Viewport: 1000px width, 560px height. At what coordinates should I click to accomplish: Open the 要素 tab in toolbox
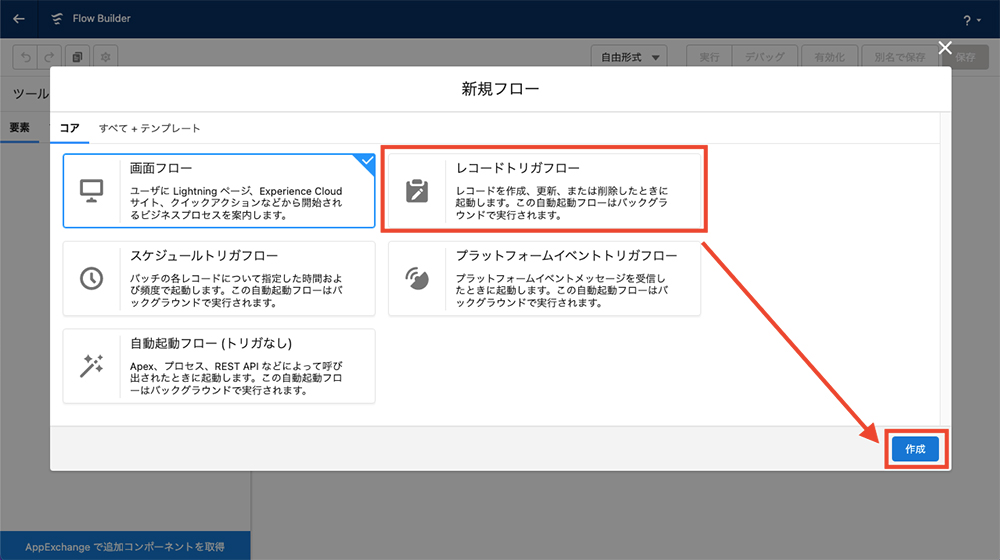19,128
